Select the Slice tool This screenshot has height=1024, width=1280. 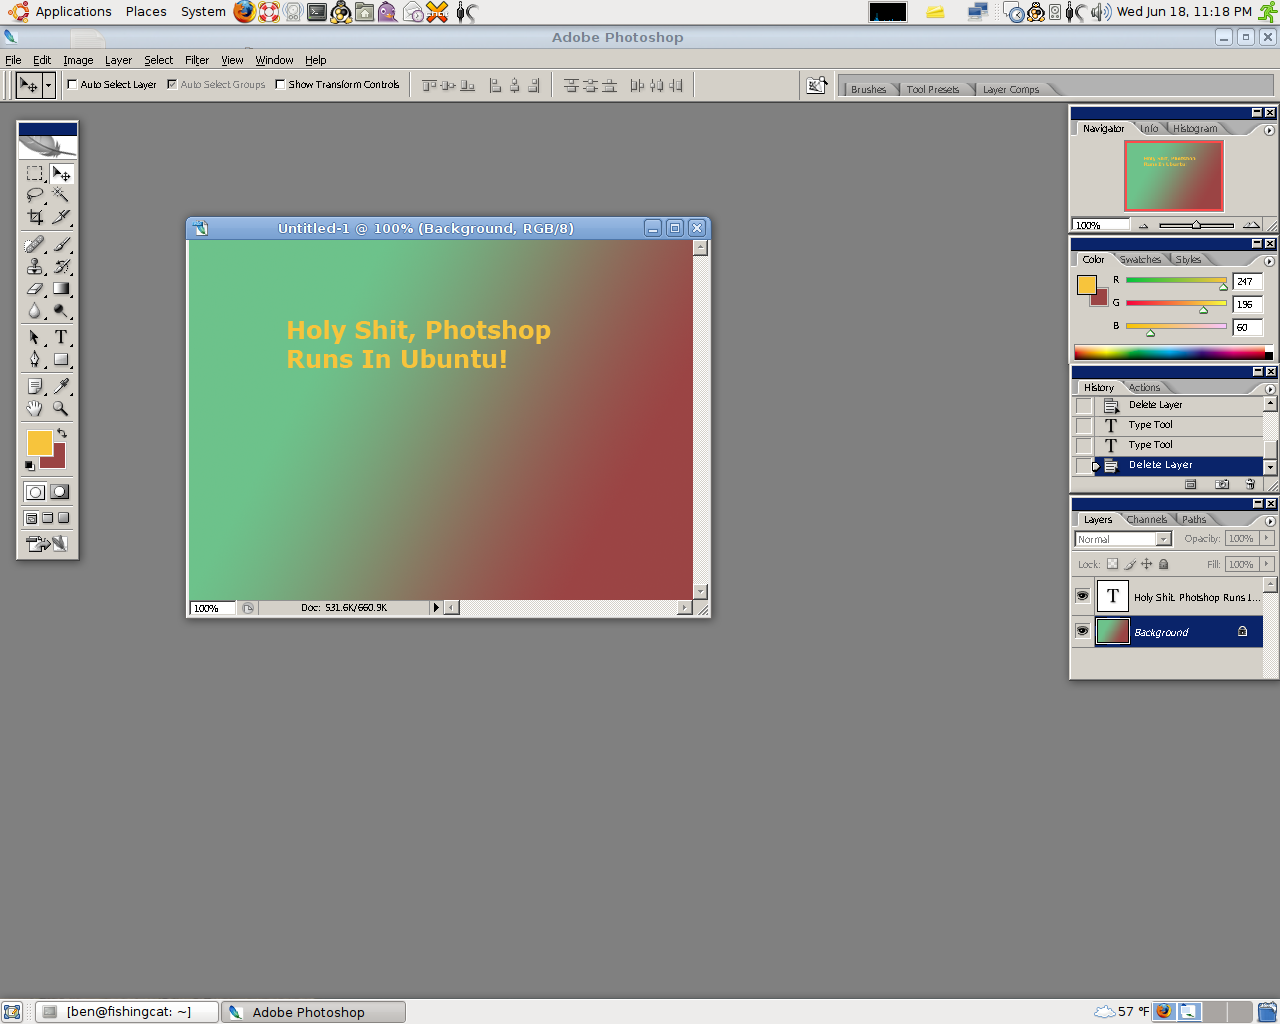(x=61, y=217)
